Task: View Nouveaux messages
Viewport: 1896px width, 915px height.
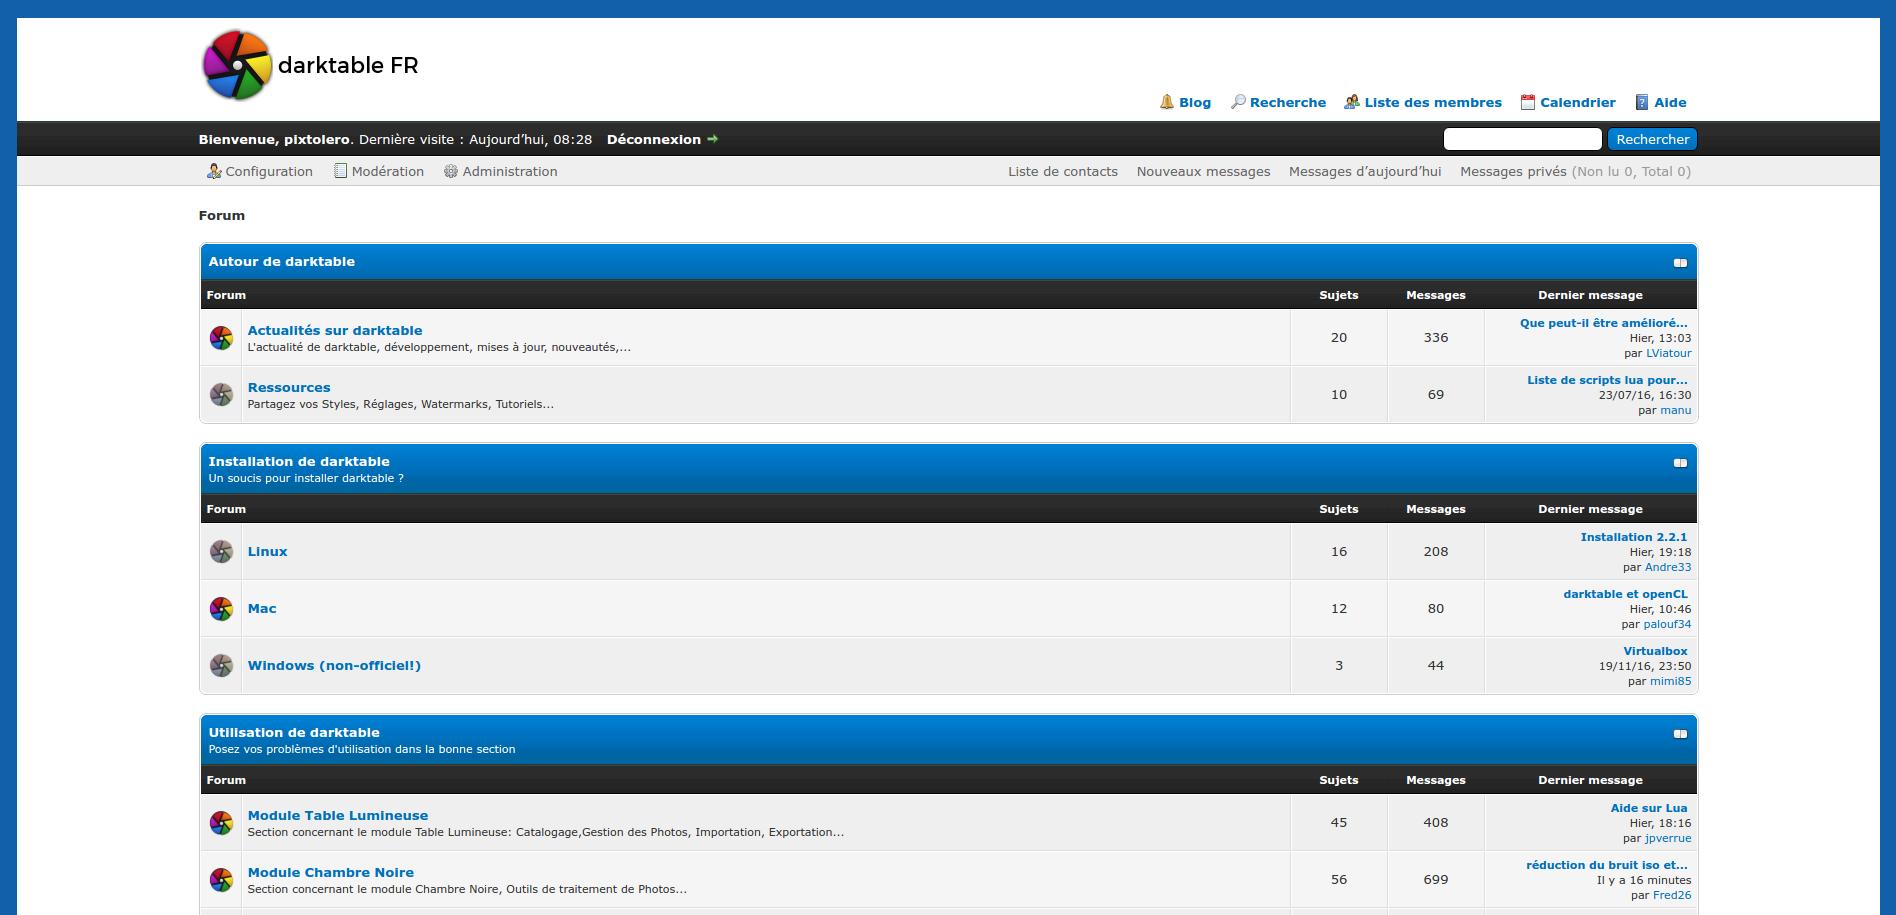Action: click(x=1203, y=171)
